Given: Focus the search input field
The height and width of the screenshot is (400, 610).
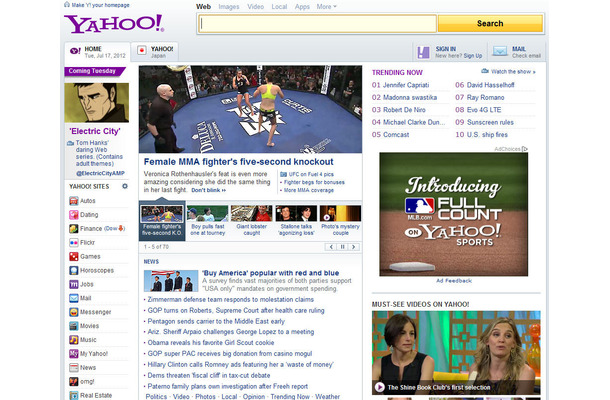Looking at the screenshot, I should point(318,23).
